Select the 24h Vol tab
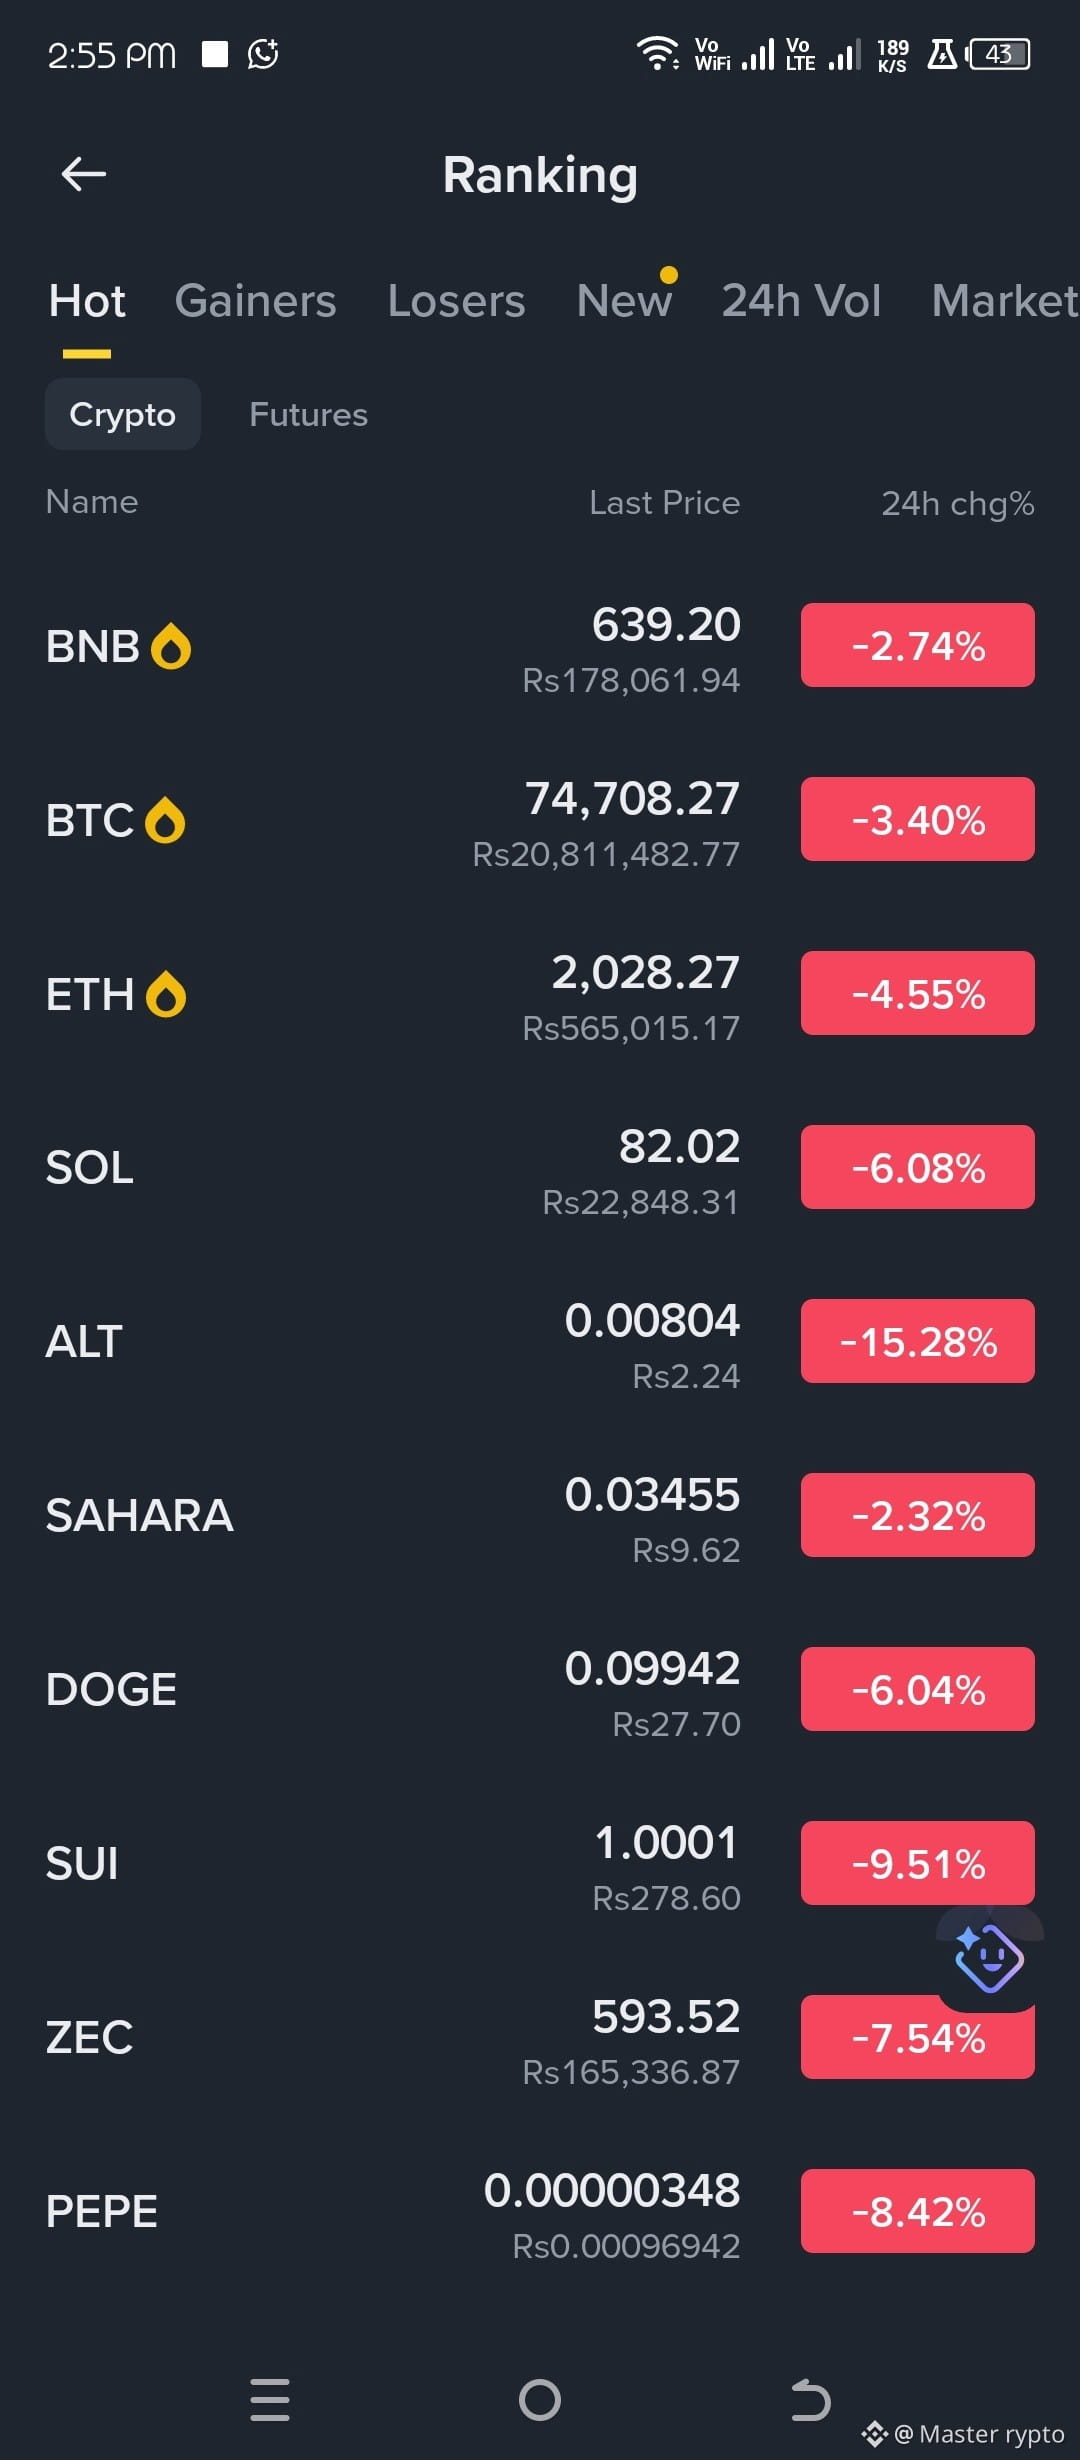The height and width of the screenshot is (2460, 1080). click(801, 301)
